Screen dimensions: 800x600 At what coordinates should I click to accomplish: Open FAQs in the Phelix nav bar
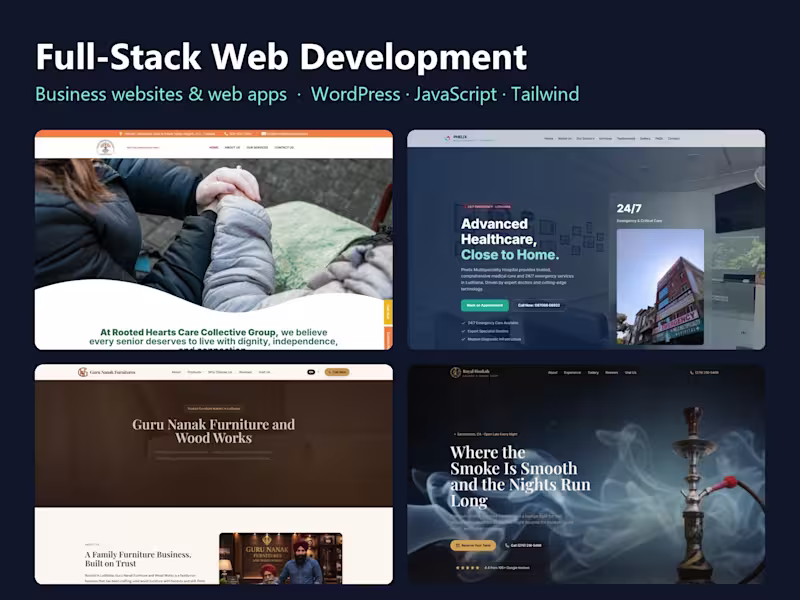click(659, 138)
